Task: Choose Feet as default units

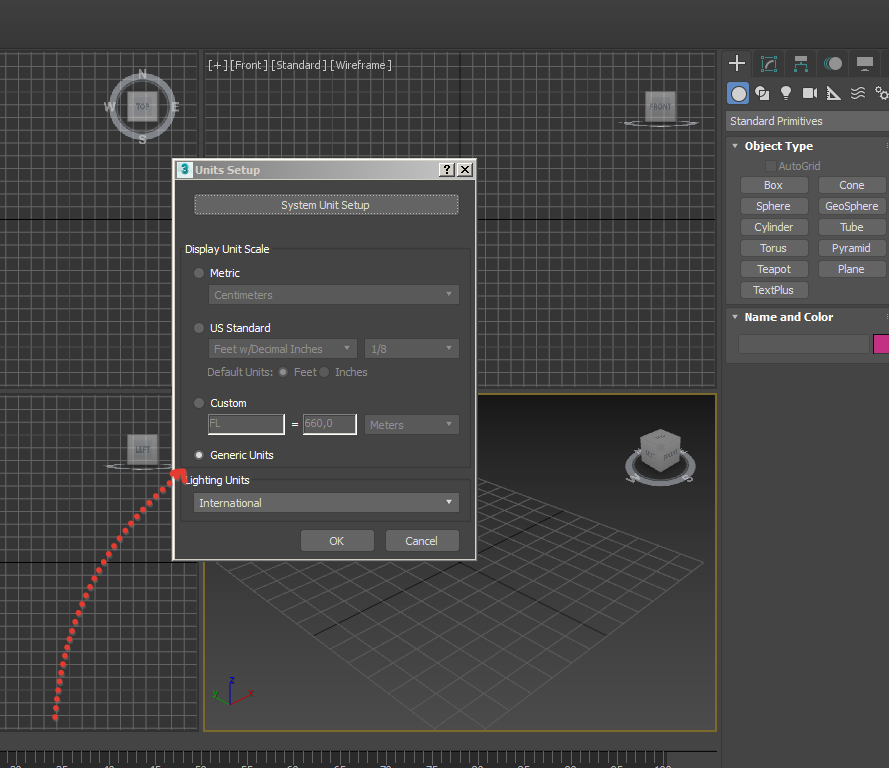Action: tap(283, 372)
